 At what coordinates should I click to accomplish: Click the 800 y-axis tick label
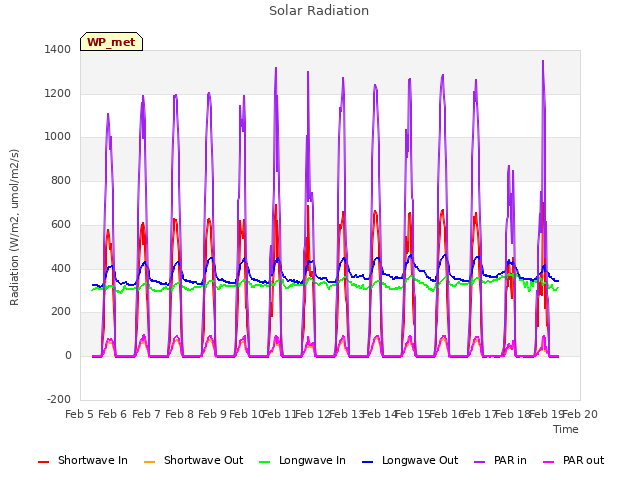(x=61, y=180)
